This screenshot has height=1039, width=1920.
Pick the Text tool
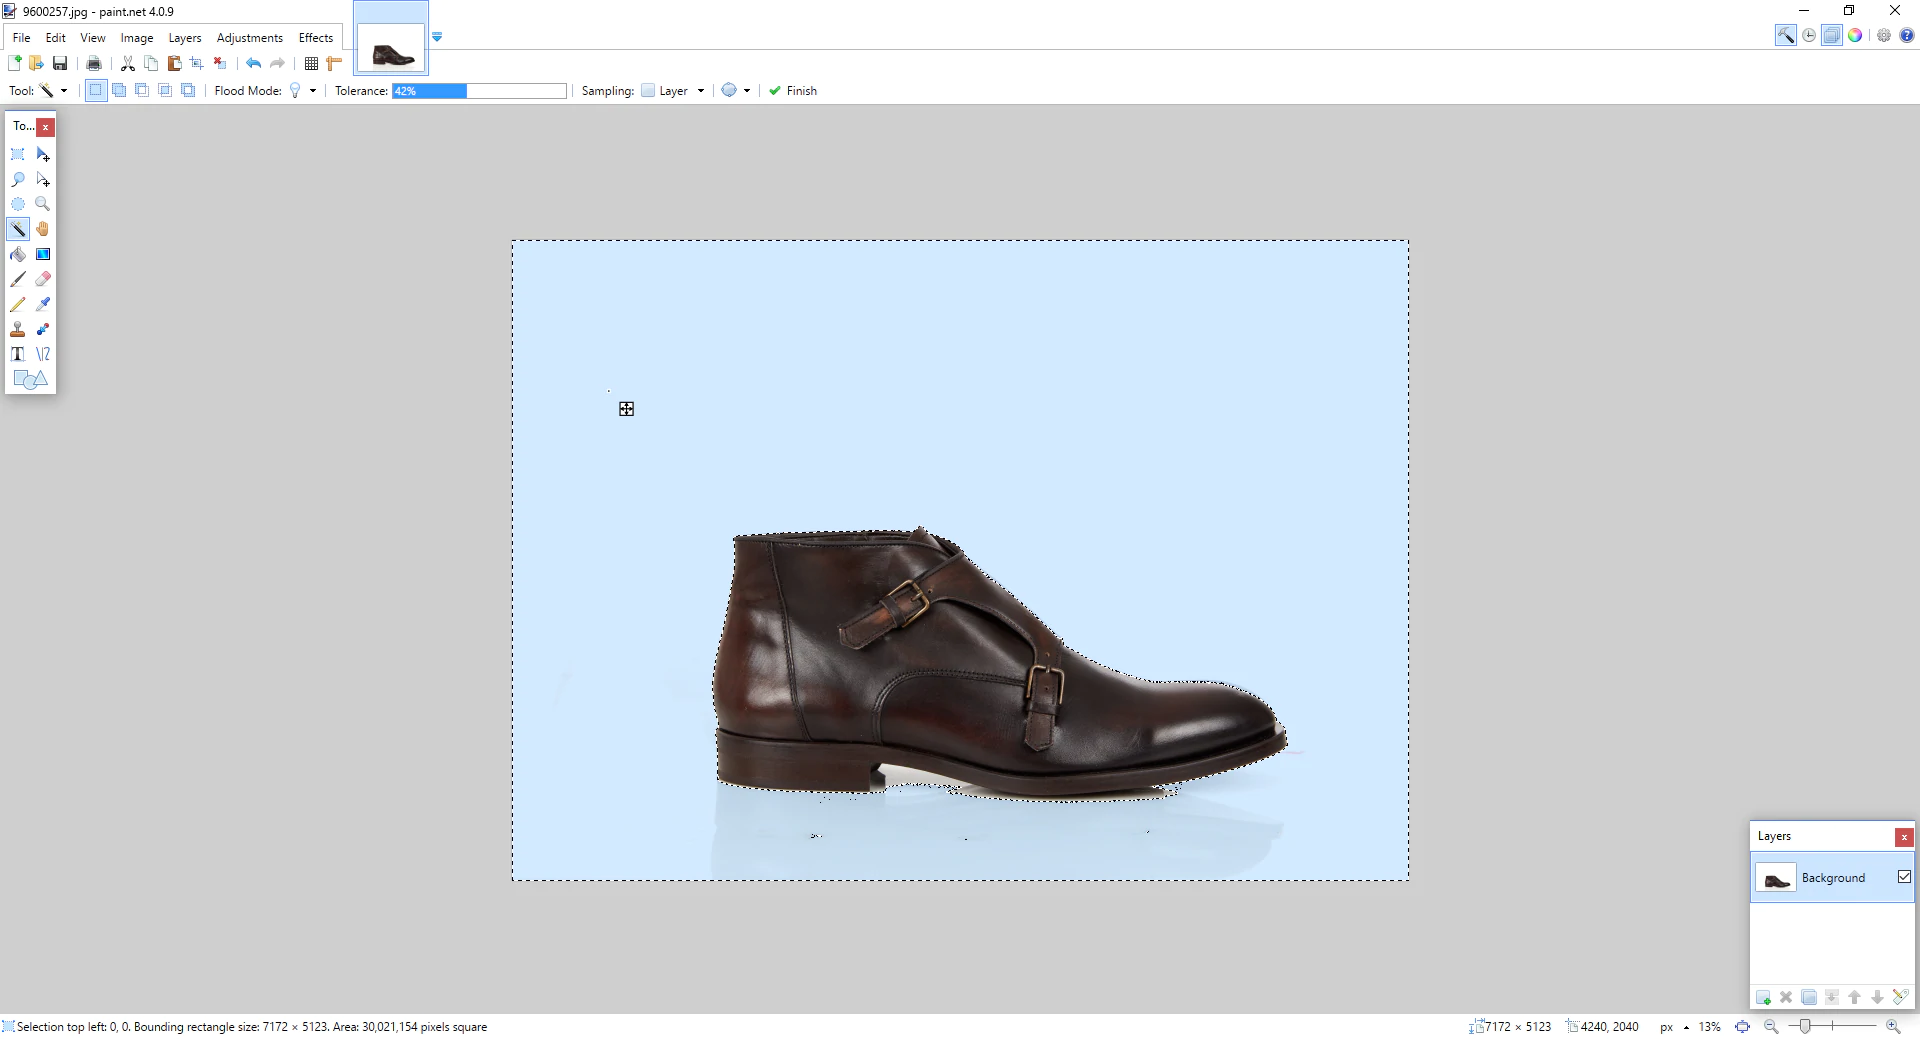tap(18, 354)
